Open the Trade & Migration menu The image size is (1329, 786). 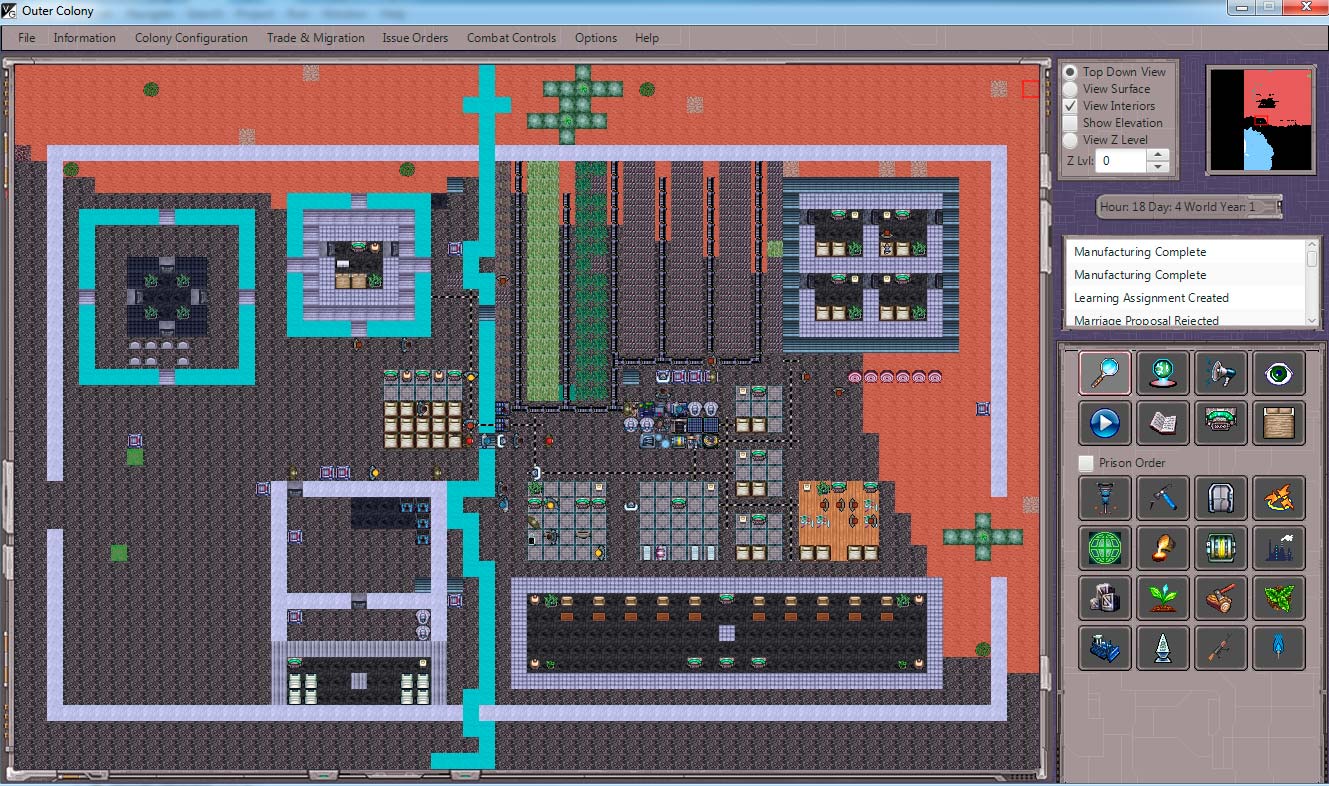coord(315,38)
